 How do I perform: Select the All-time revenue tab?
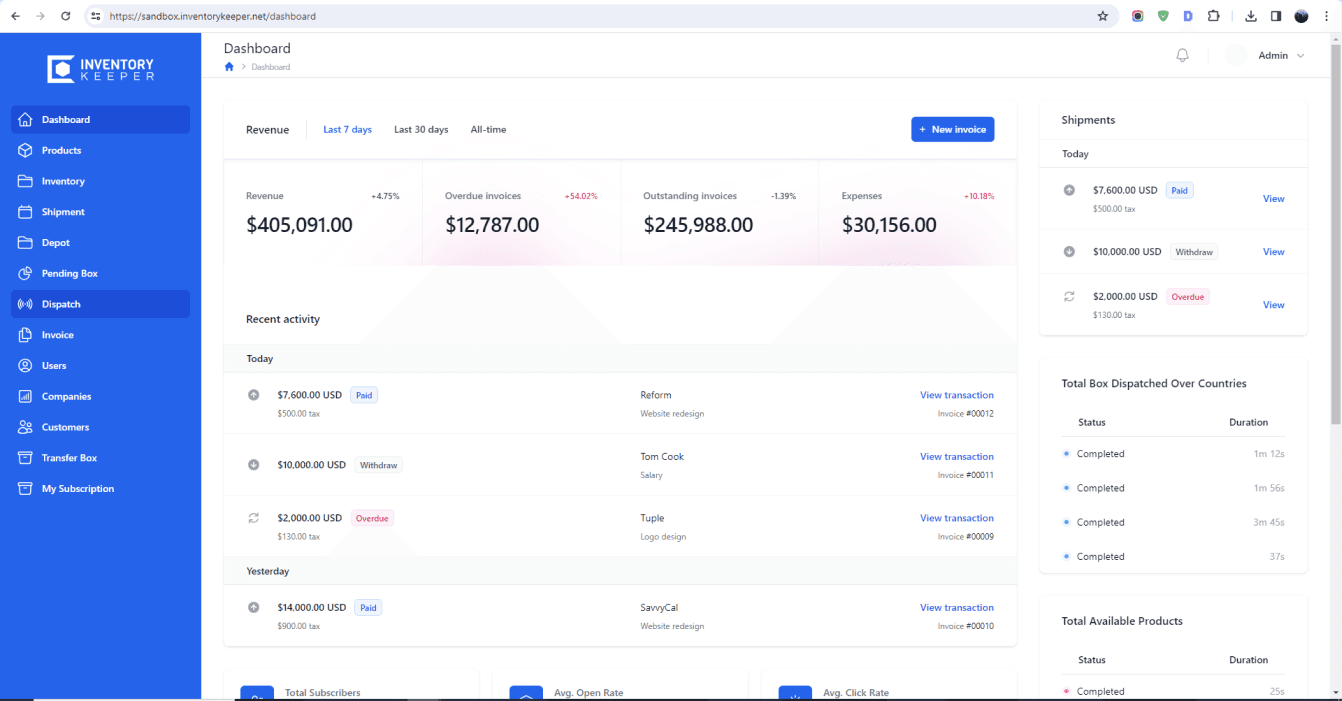coord(488,129)
